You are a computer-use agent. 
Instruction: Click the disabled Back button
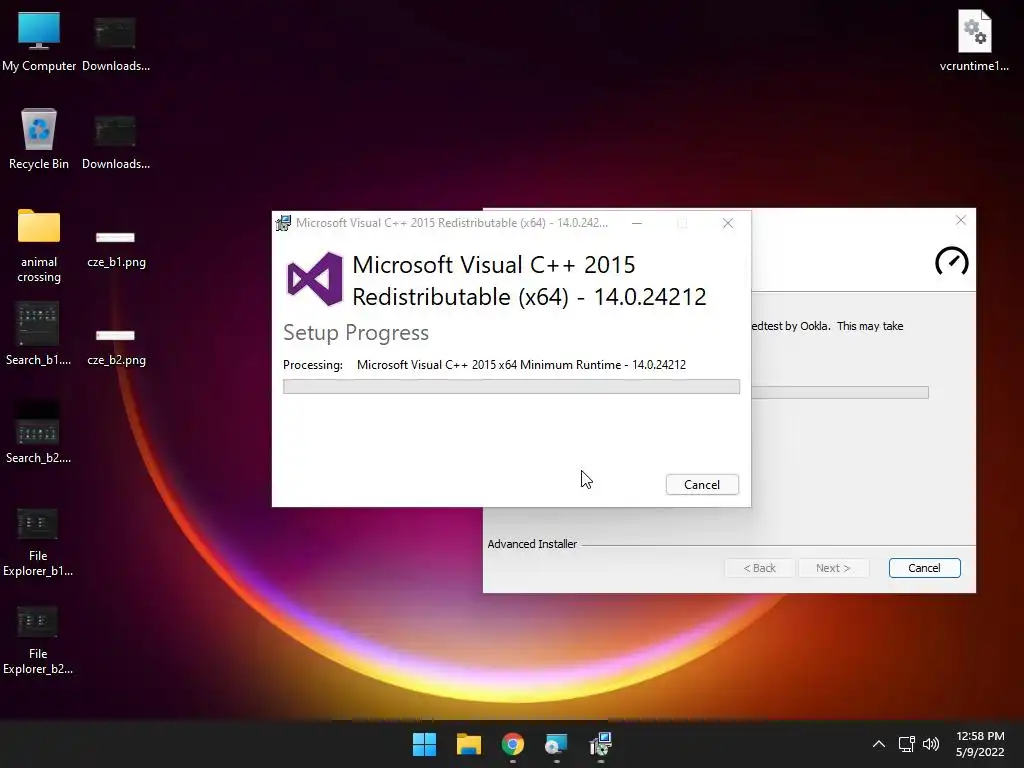pos(760,568)
